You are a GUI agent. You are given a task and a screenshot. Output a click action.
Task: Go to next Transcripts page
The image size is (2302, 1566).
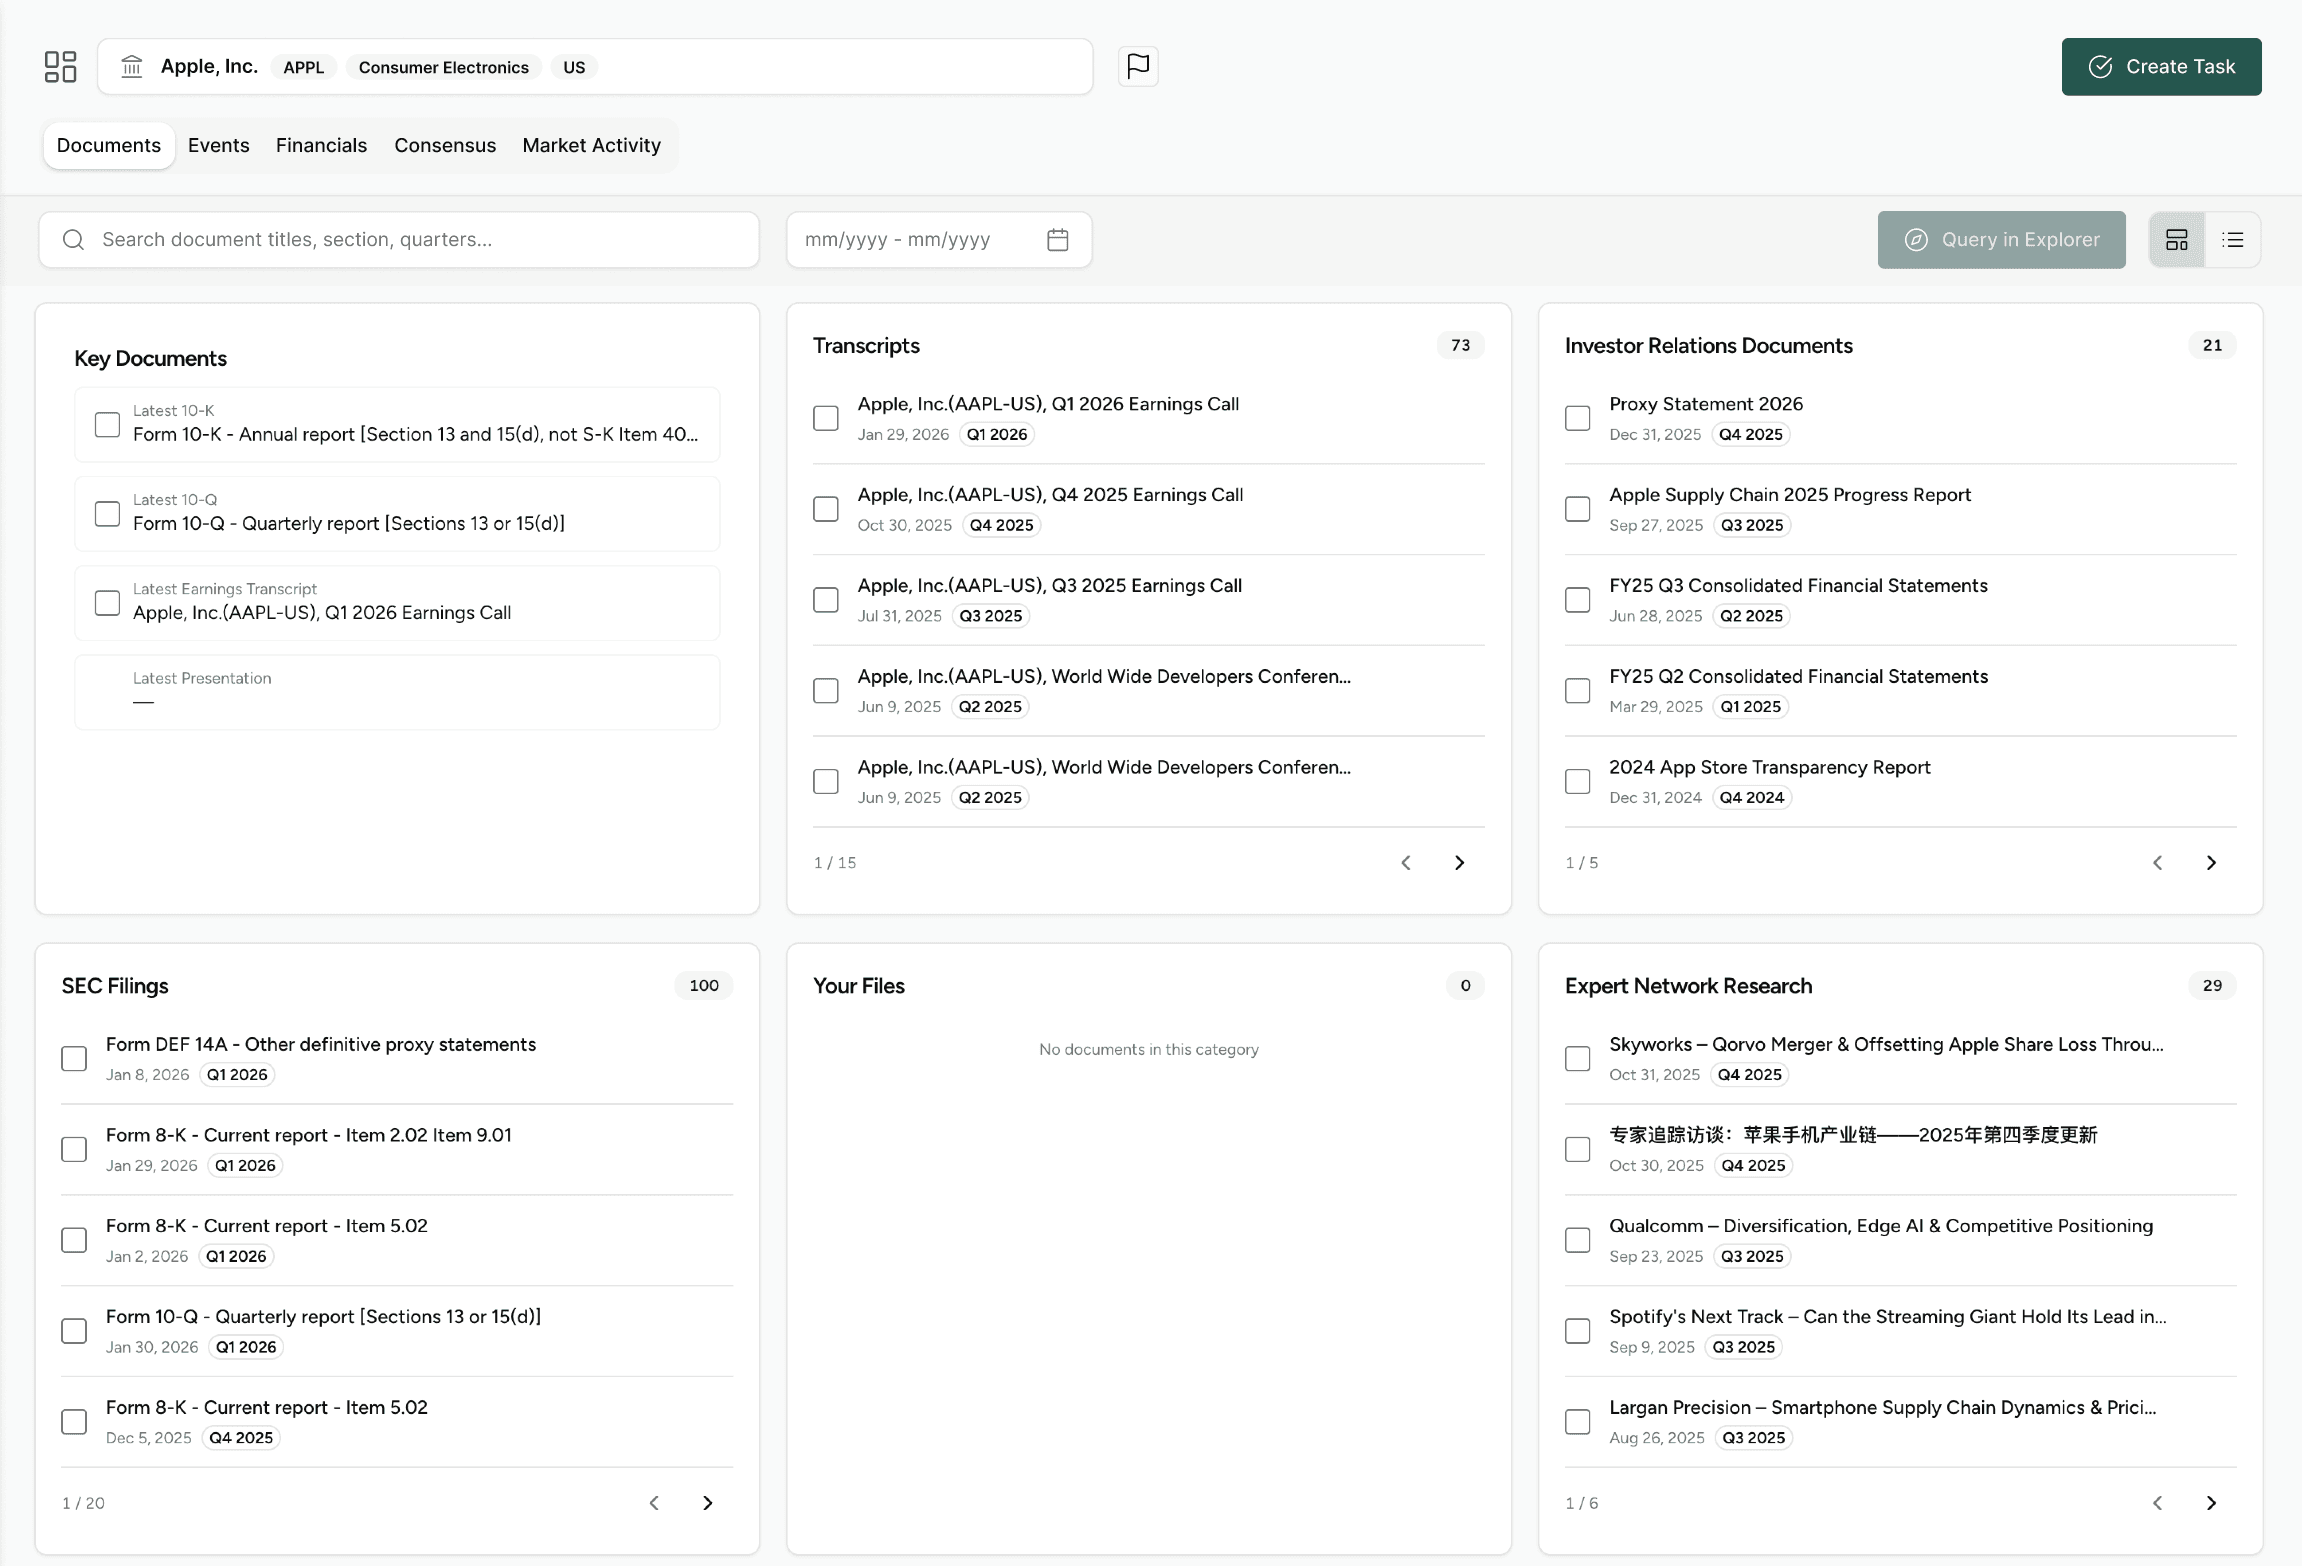pos(1459,863)
